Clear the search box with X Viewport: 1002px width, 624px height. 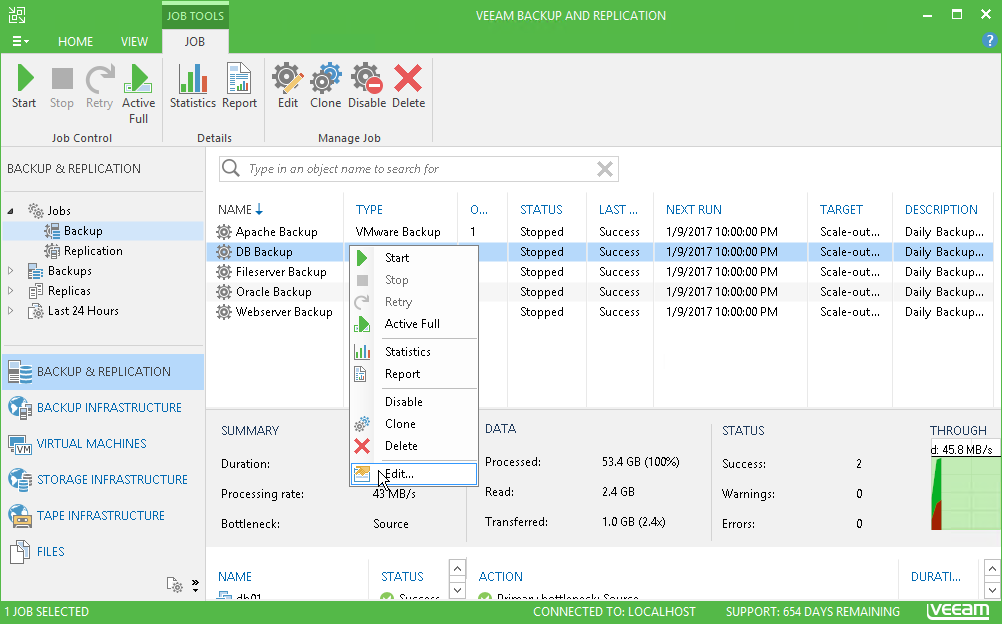click(x=605, y=169)
